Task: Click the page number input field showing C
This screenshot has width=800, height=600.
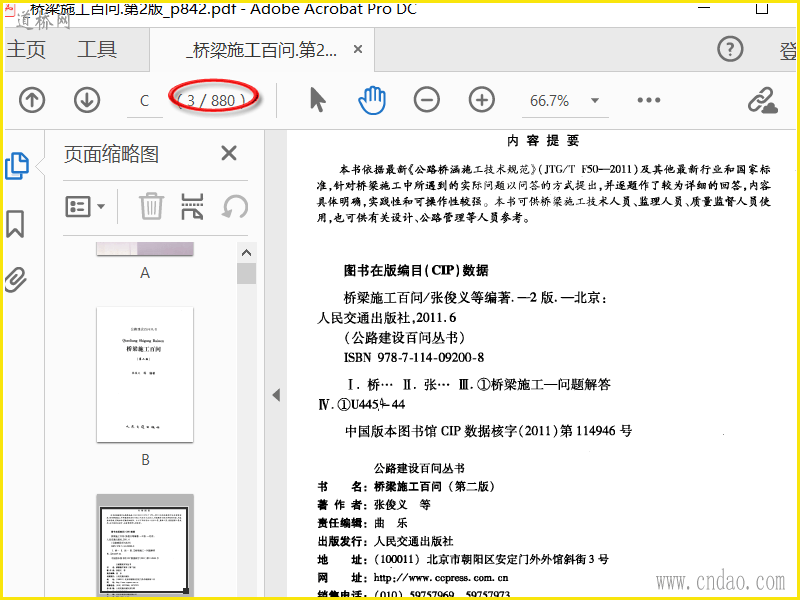Action: coord(145,101)
